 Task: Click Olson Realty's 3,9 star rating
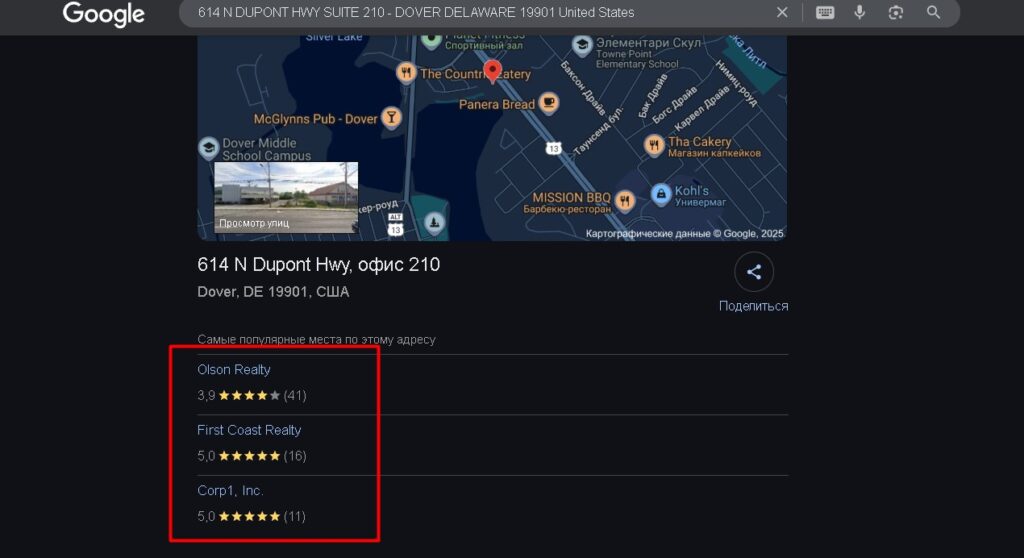click(250, 395)
